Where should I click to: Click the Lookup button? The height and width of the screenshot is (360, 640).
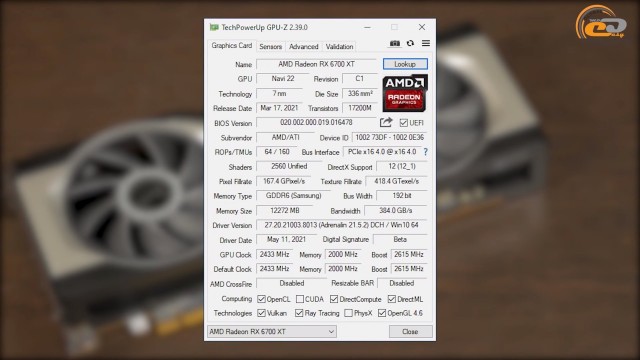tap(405, 64)
